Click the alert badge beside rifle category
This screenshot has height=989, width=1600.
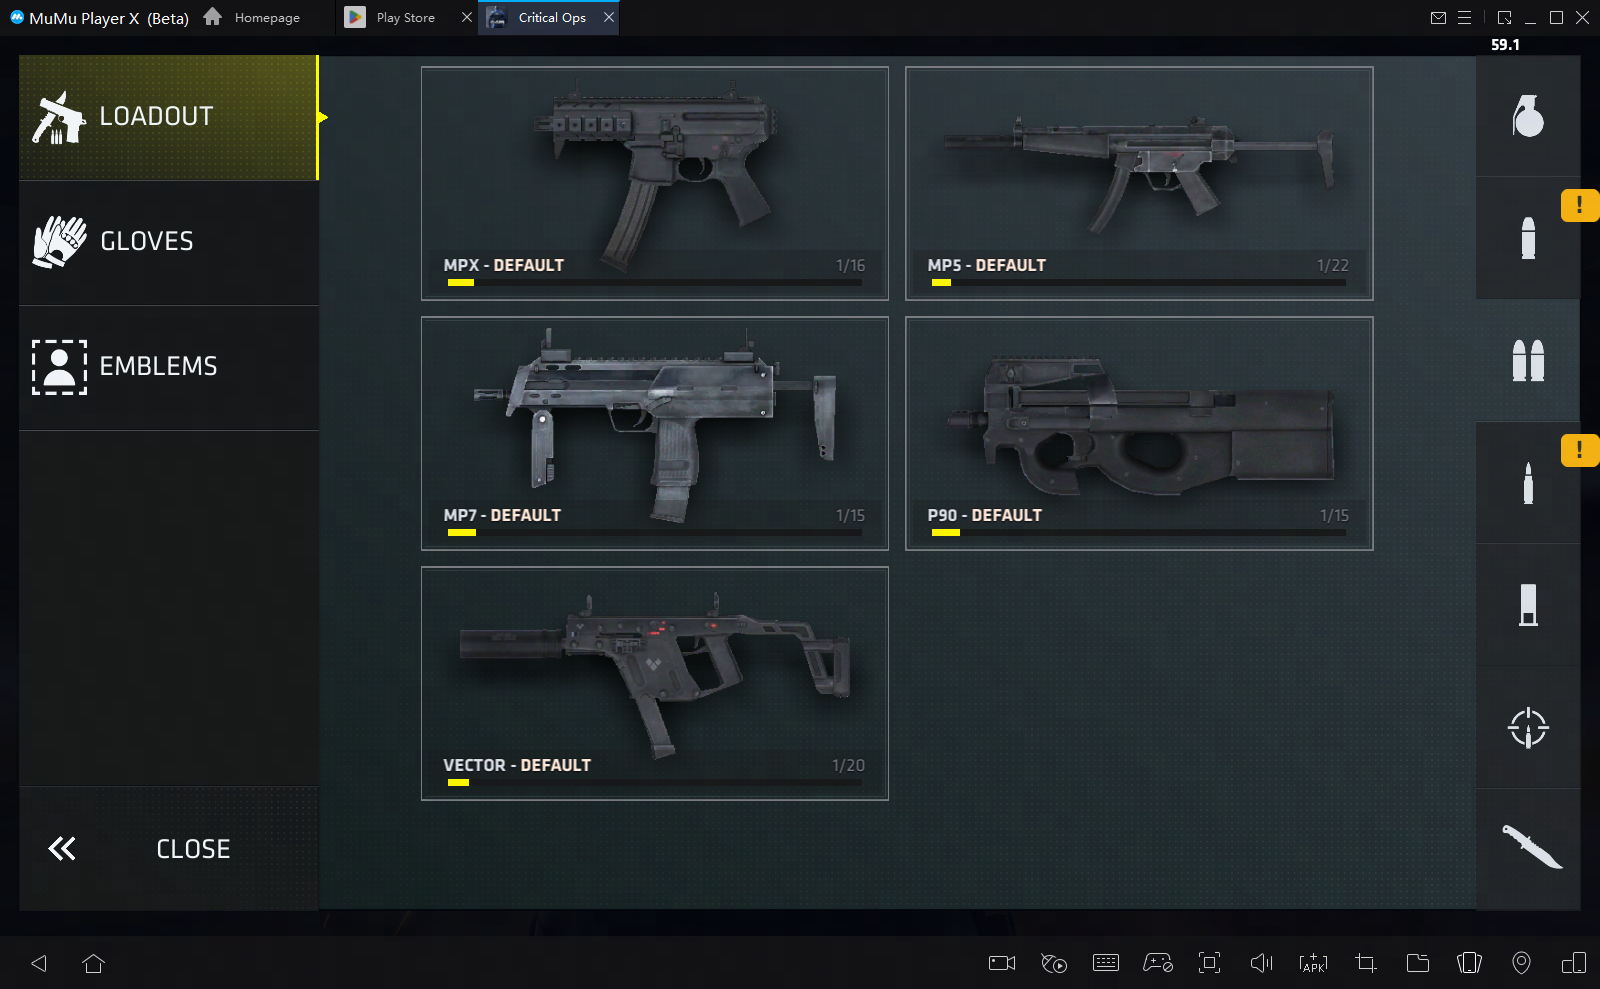pos(1580,450)
